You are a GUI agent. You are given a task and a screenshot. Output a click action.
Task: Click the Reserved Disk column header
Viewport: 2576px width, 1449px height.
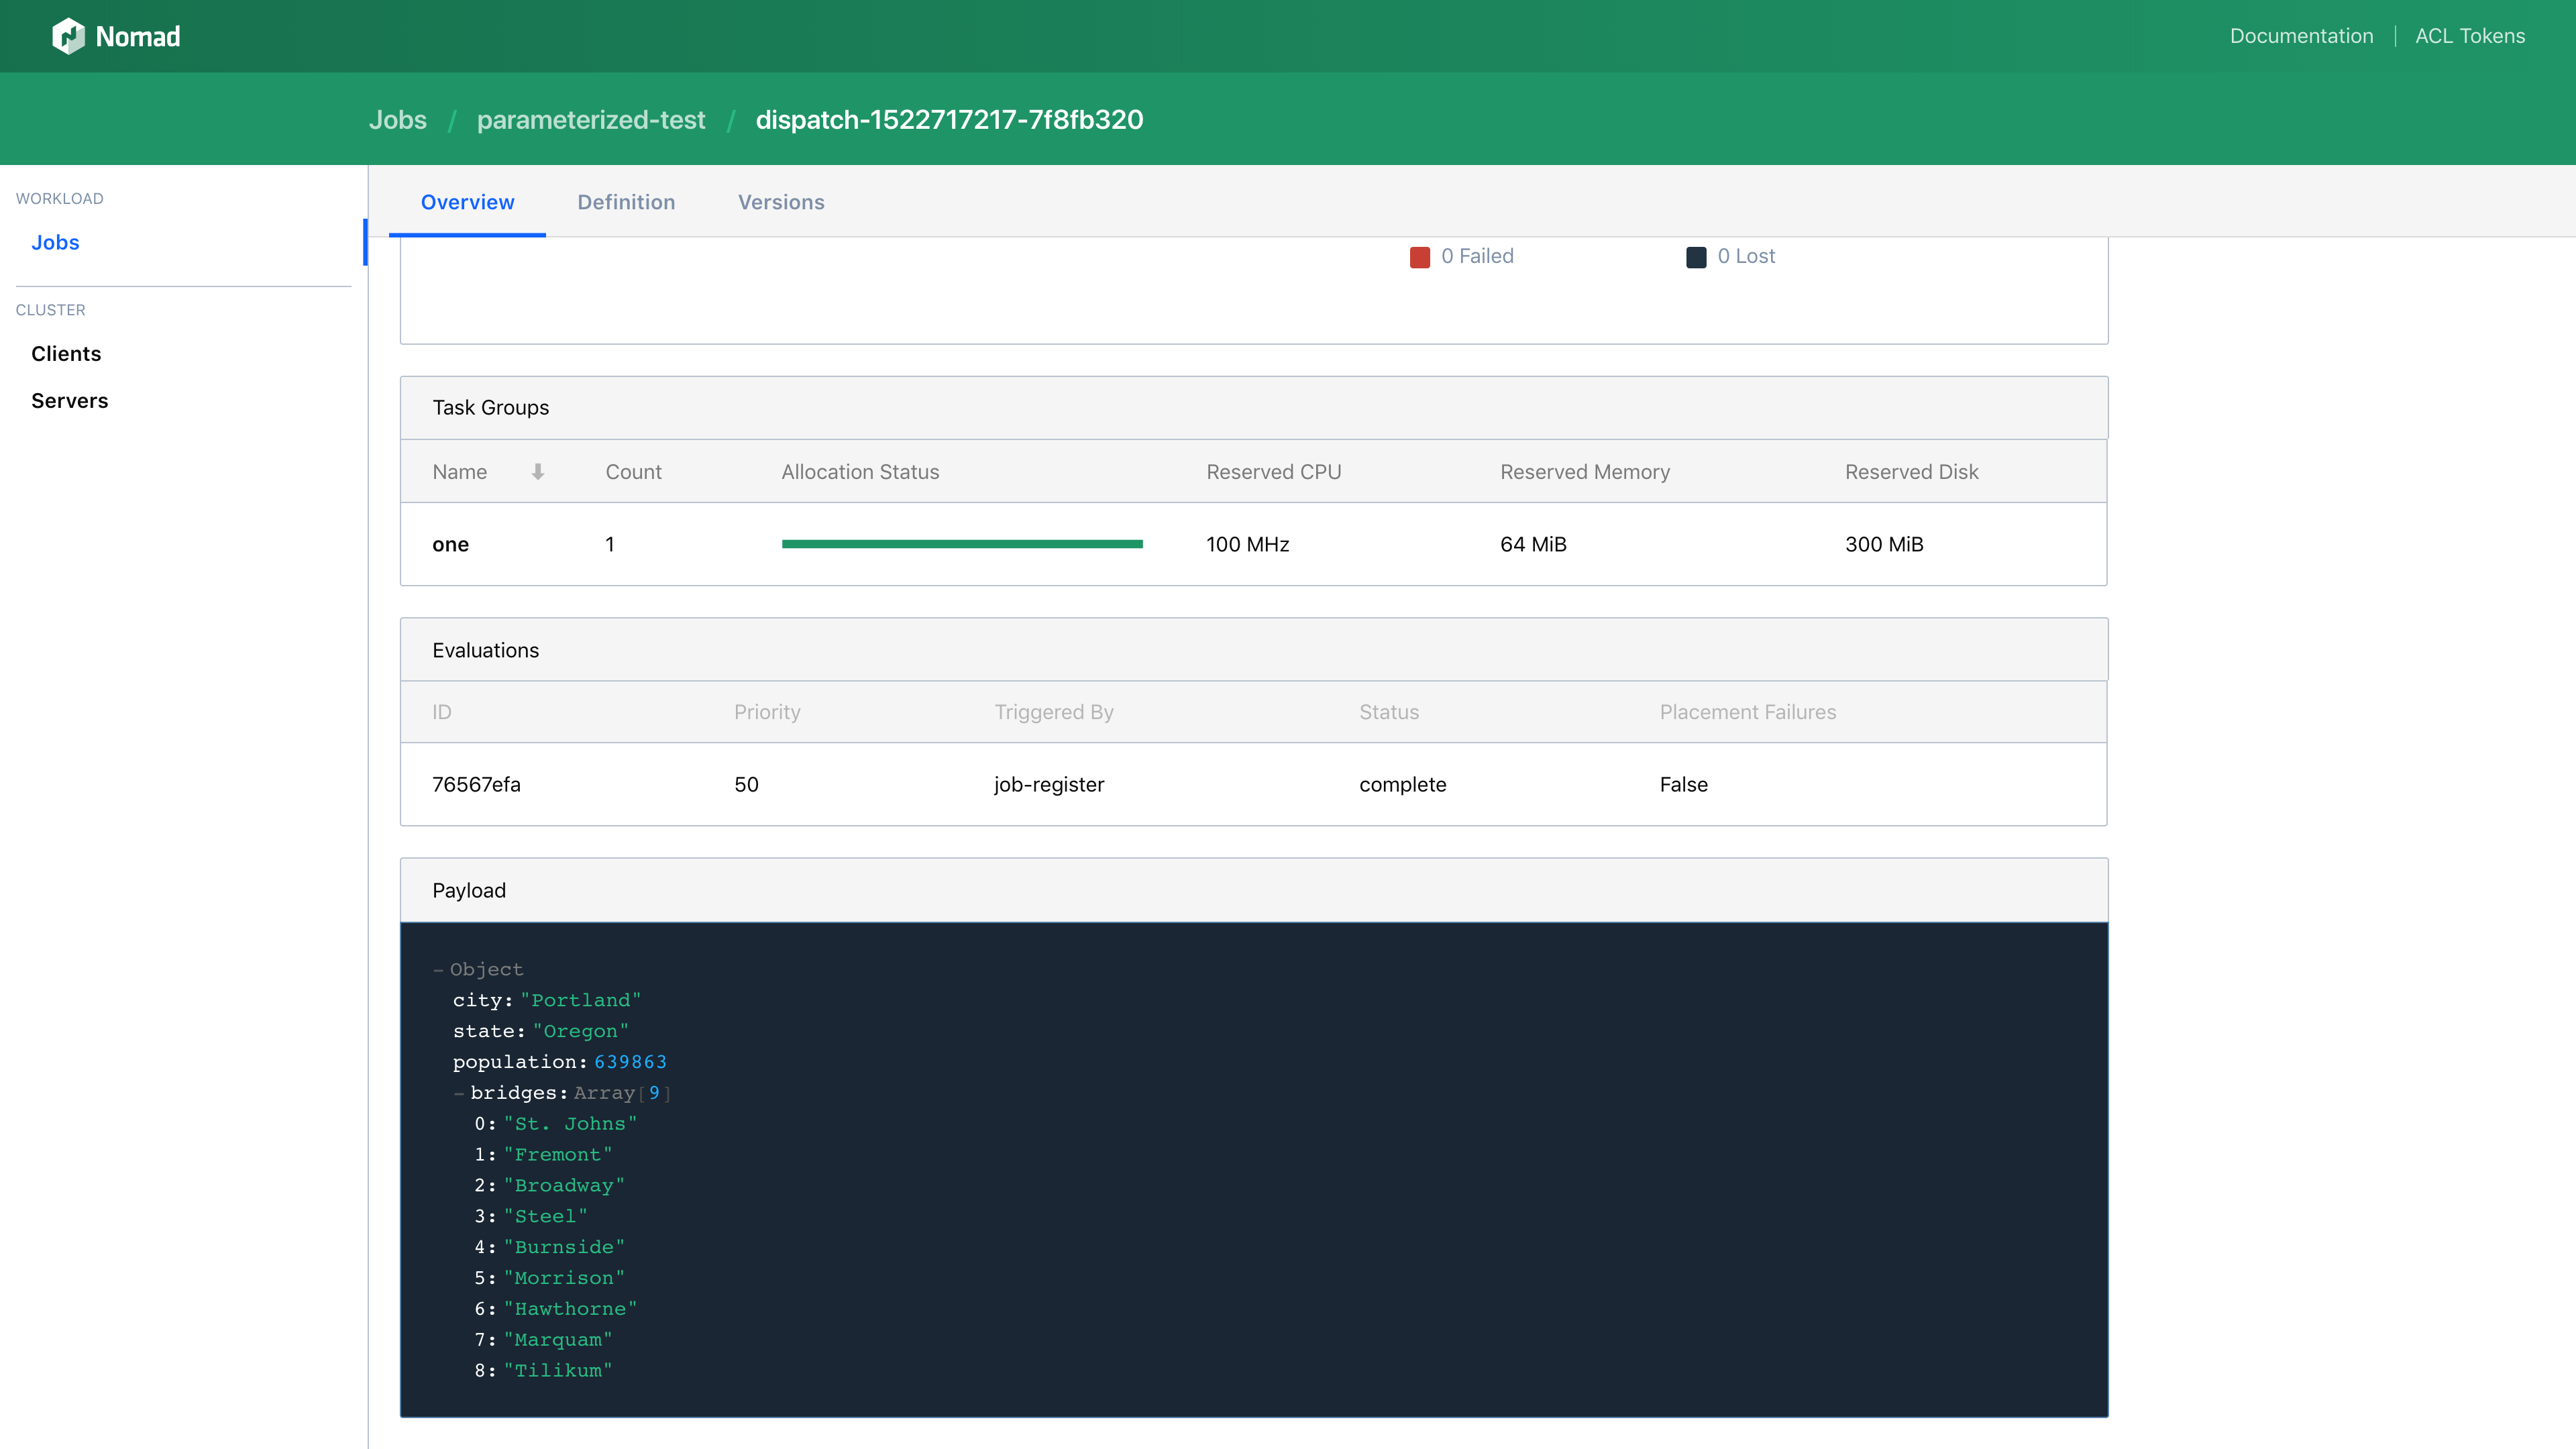[x=1911, y=472]
